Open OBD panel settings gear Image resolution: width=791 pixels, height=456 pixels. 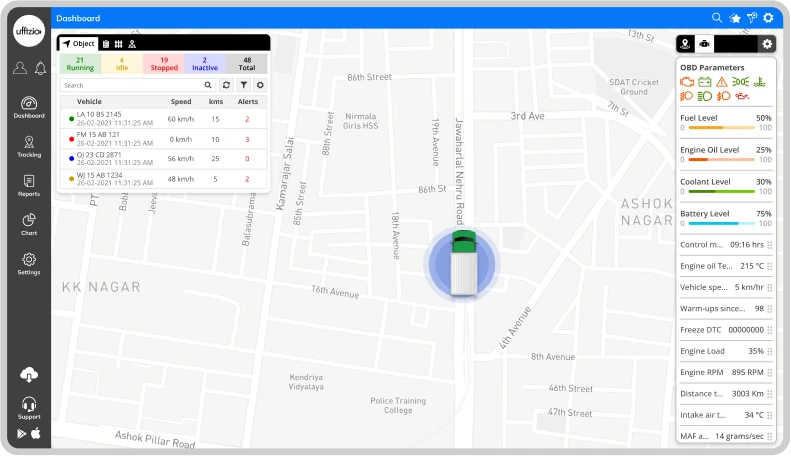(x=767, y=44)
